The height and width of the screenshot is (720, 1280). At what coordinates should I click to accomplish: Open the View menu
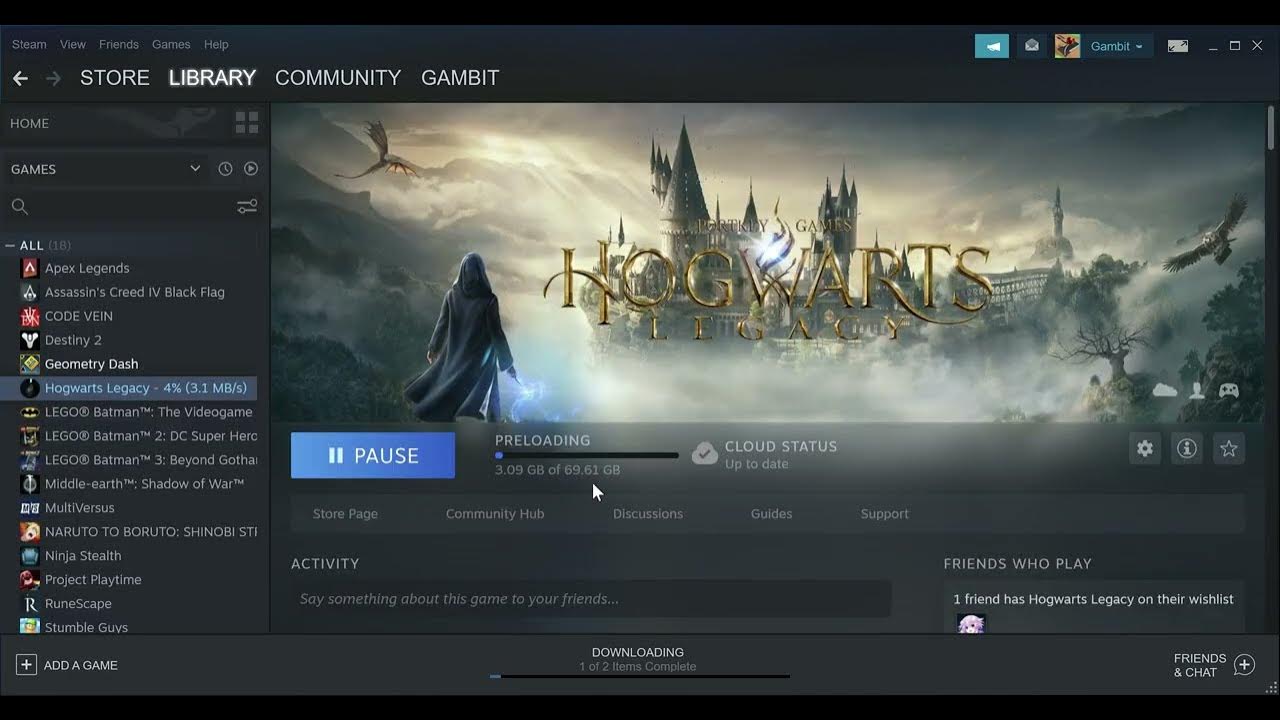click(x=73, y=45)
